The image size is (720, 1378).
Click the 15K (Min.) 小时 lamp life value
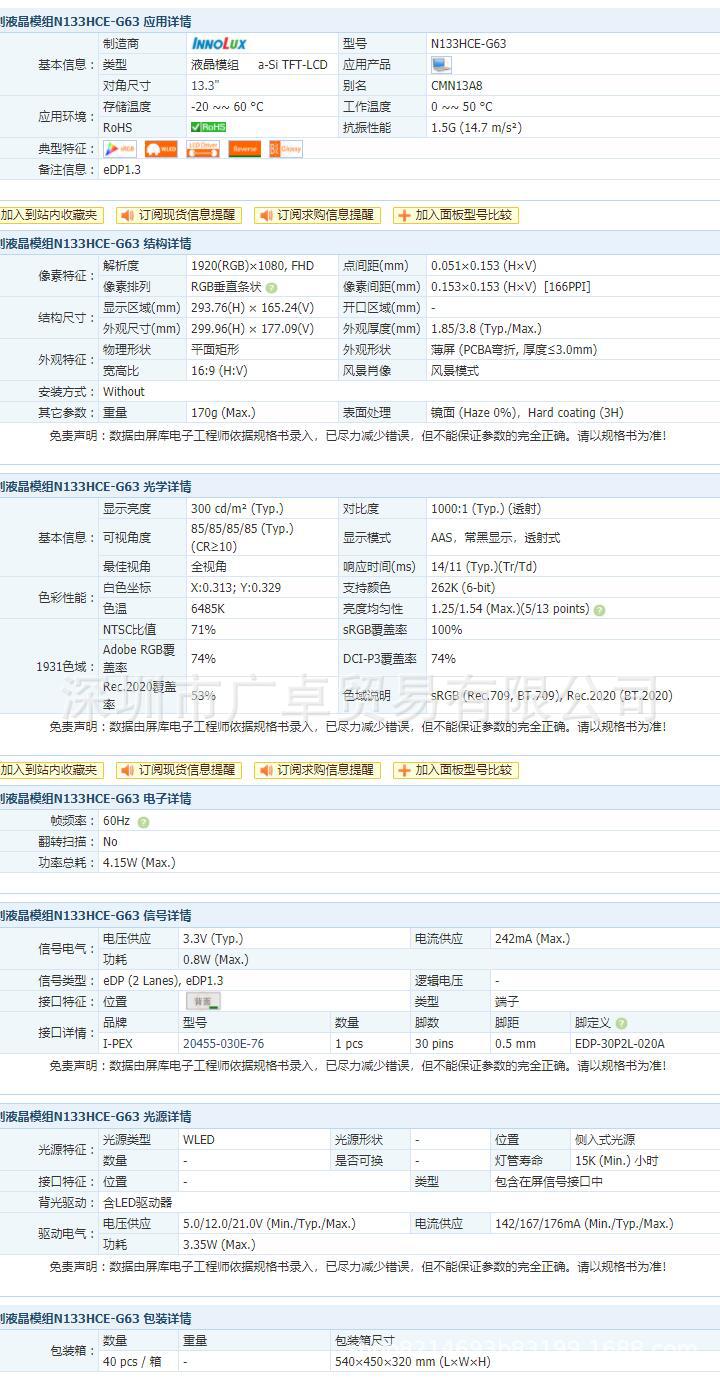click(x=617, y=1161)
